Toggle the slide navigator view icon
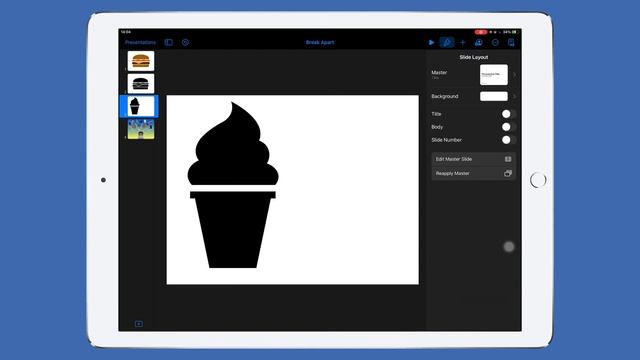 coord(169,42)
